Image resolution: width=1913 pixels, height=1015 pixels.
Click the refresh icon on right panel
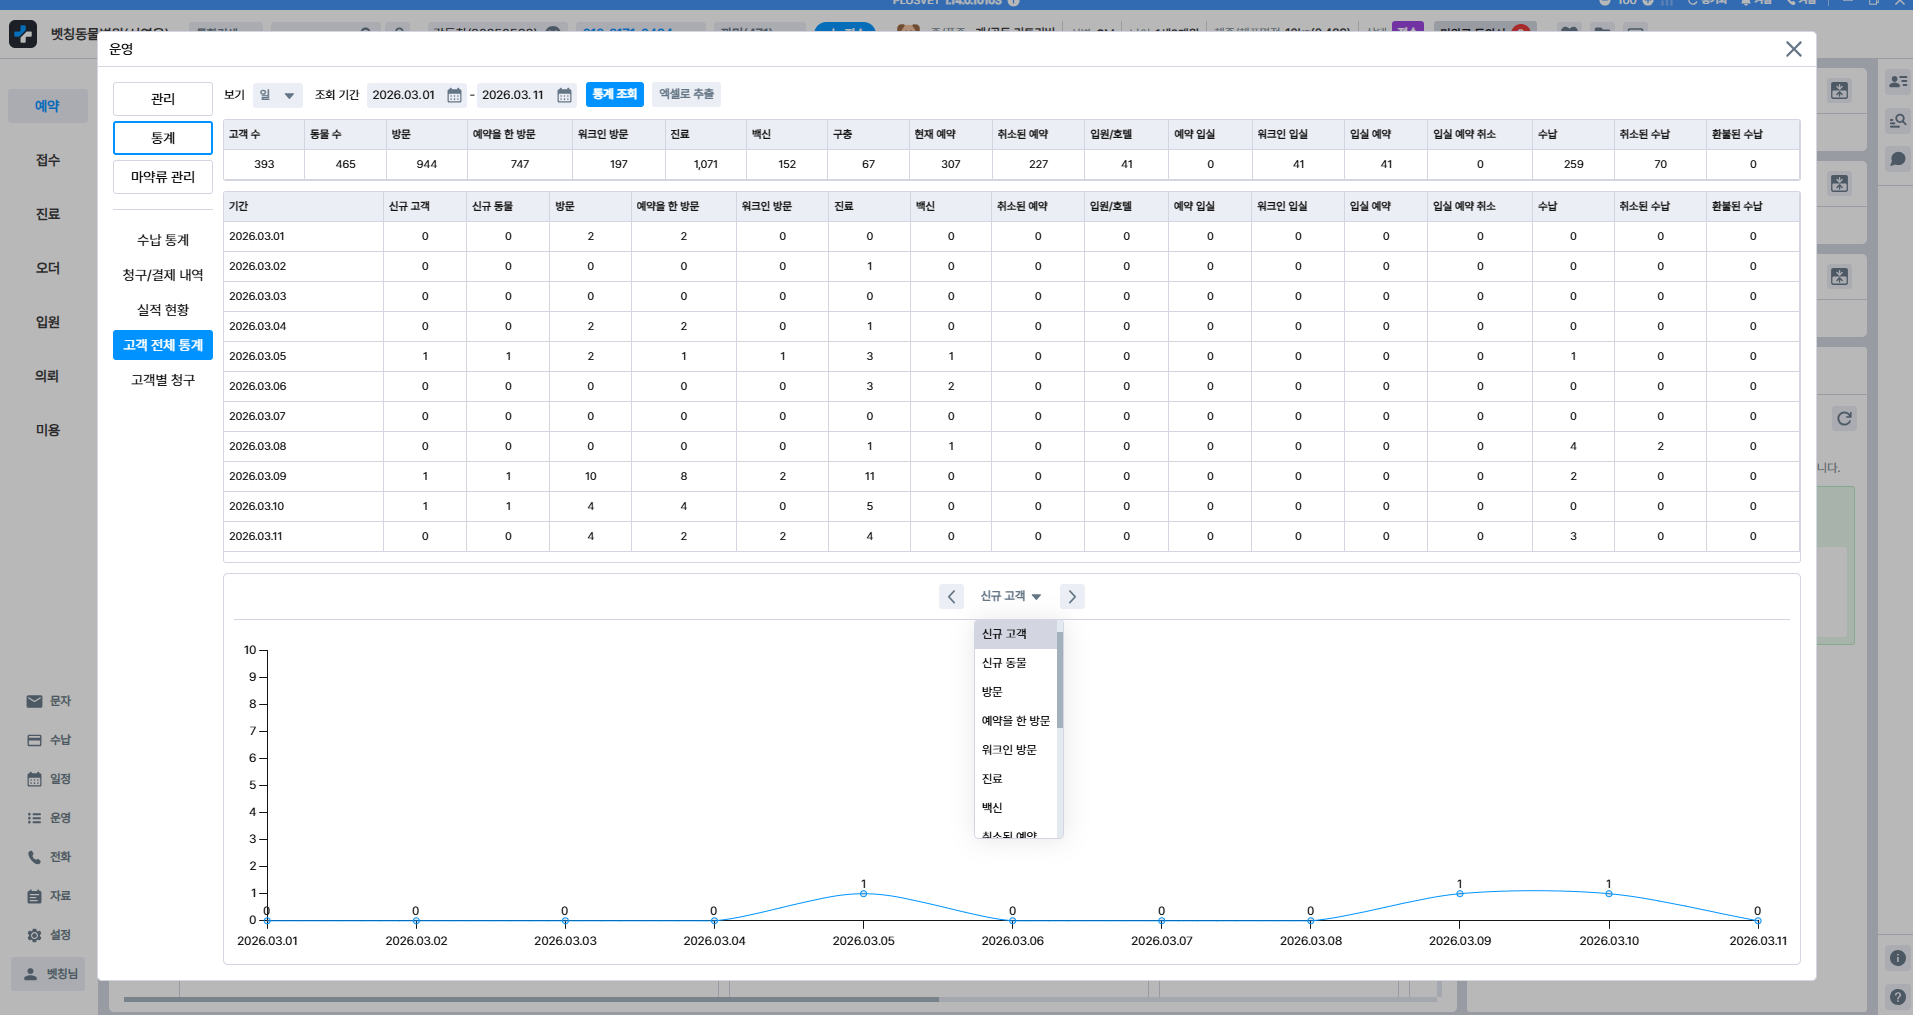point(1844,419)
